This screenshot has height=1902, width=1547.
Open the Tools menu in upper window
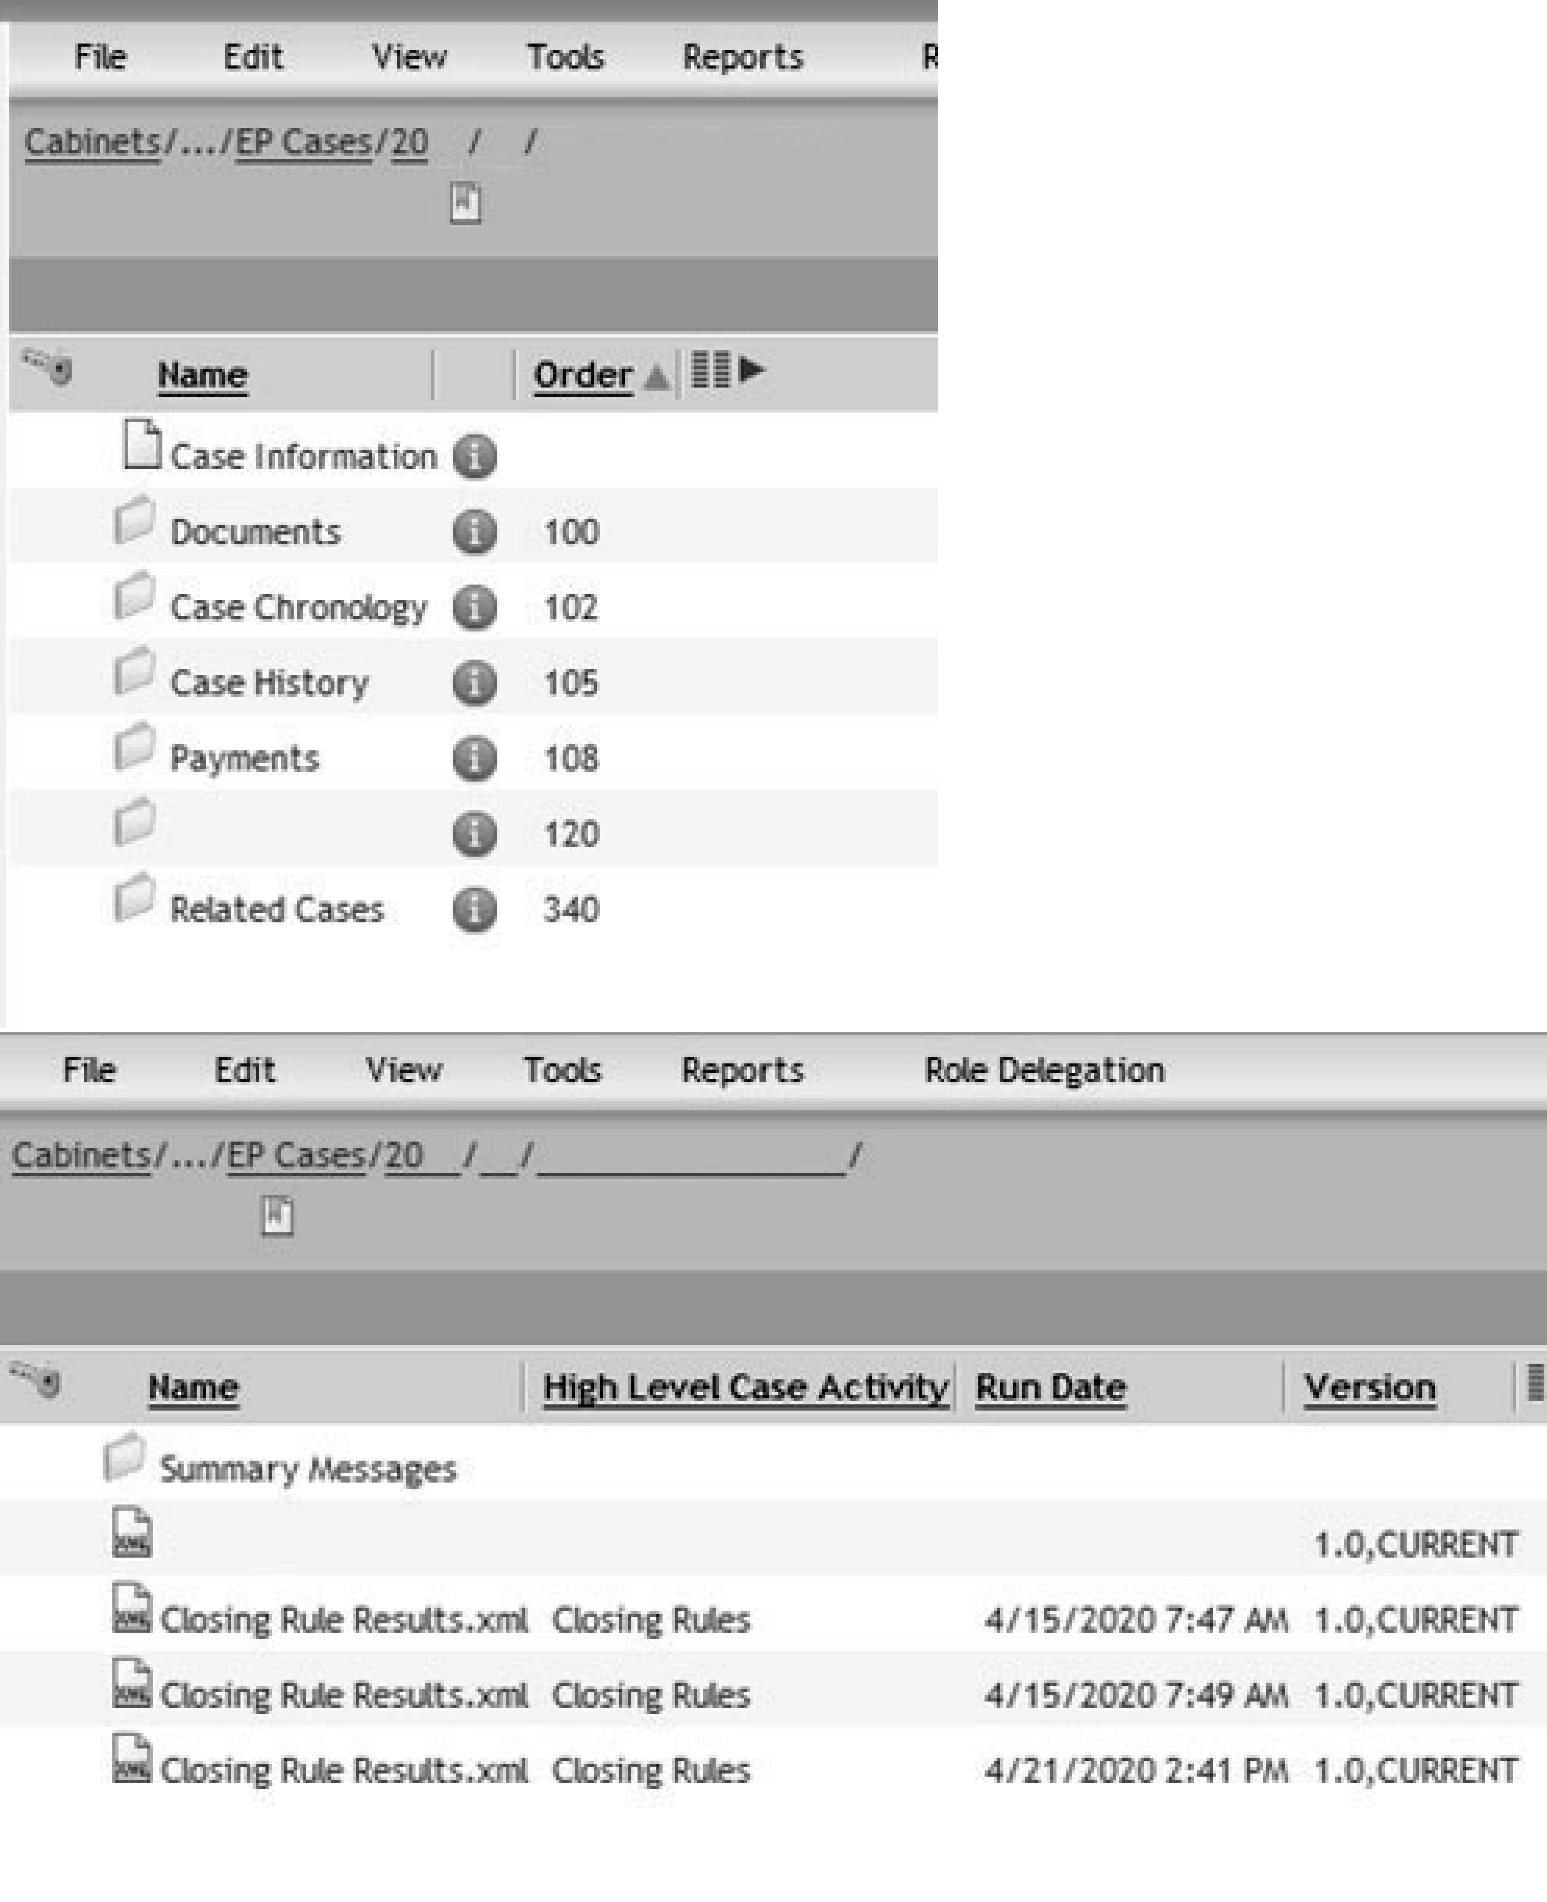click(x=565, y=57)
